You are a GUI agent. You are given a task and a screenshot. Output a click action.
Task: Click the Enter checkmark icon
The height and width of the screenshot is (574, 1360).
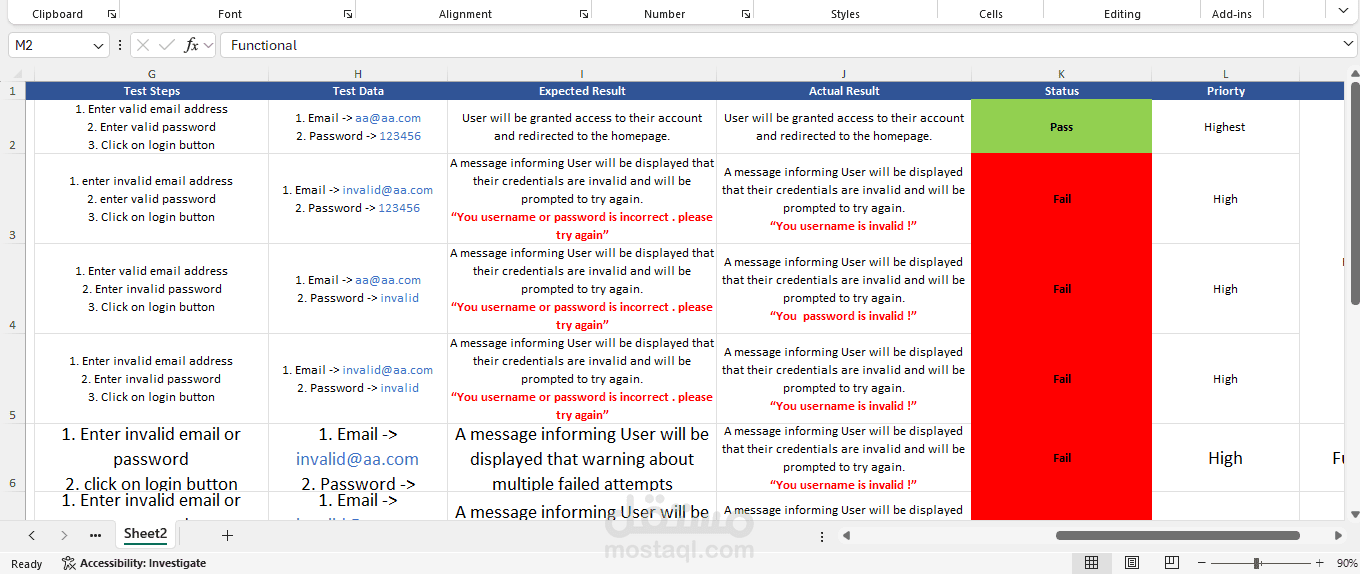tap(167, 45)
